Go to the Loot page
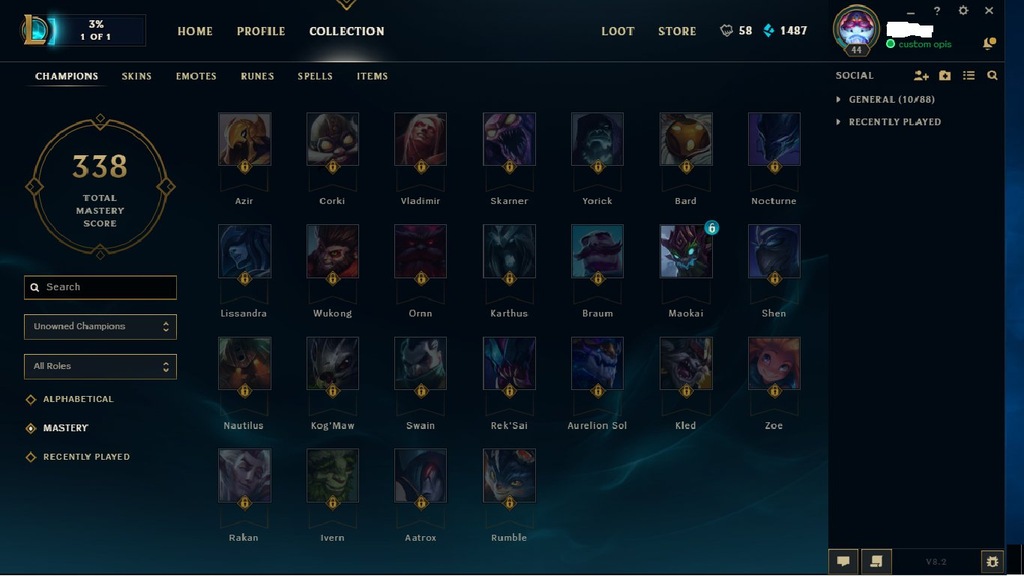 click(x=618, y=31)
